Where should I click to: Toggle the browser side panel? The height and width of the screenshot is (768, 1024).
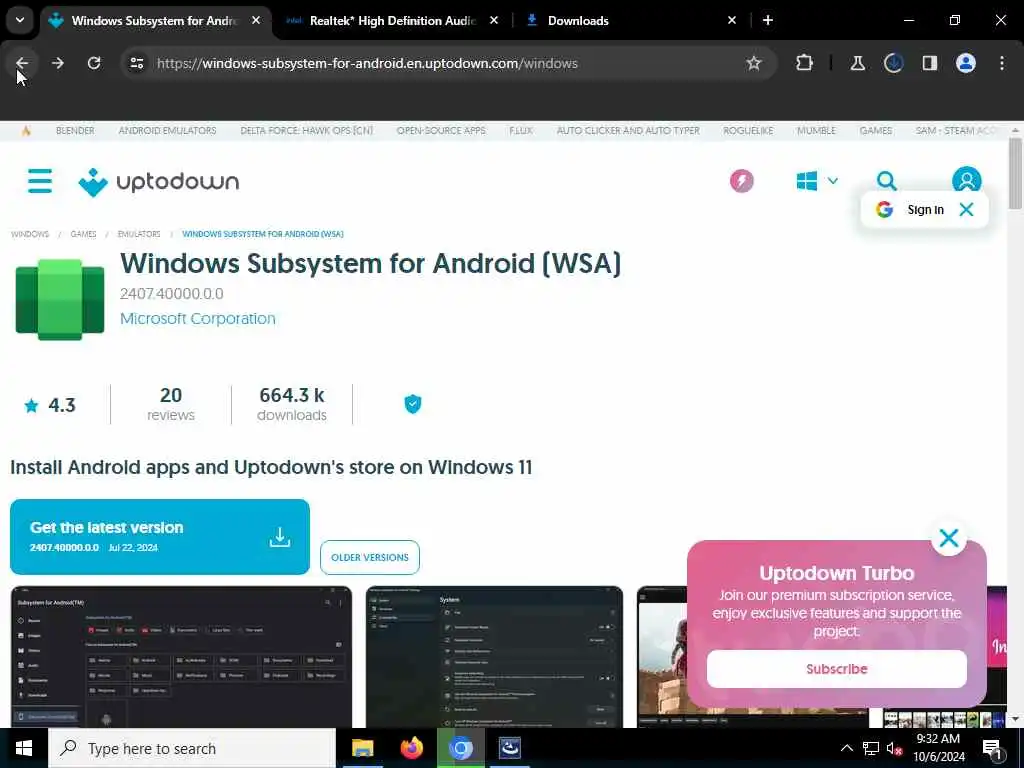pyautogui.click(x=929, y=63)
